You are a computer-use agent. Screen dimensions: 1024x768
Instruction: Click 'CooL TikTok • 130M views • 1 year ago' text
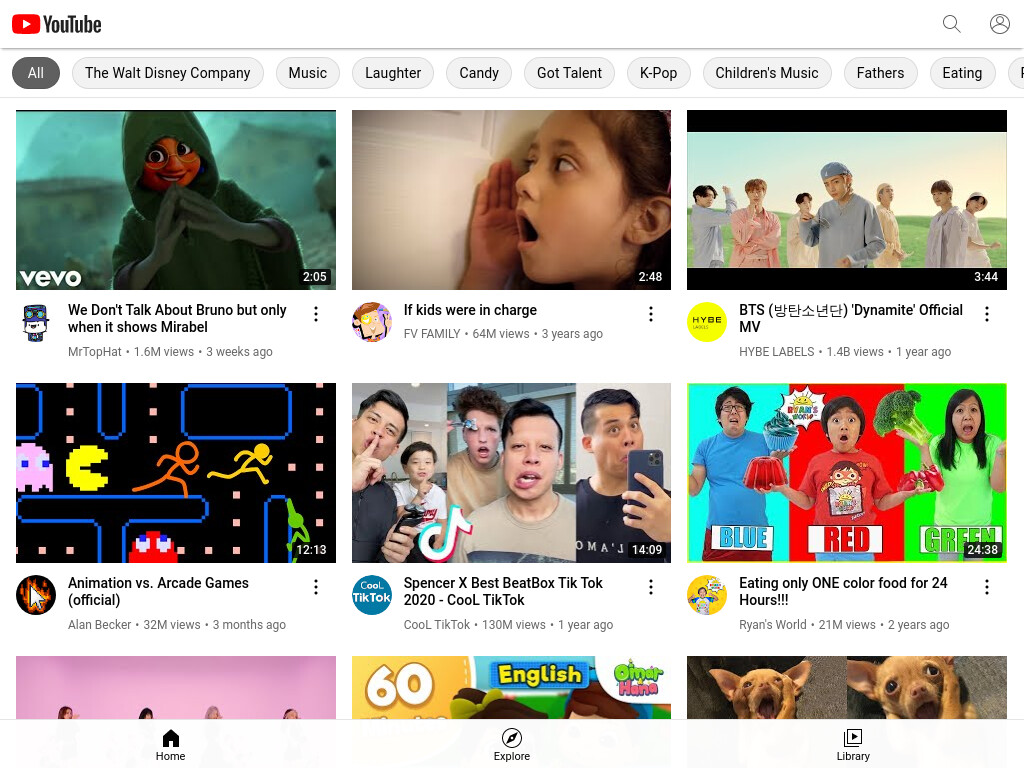tap(508, 625)
